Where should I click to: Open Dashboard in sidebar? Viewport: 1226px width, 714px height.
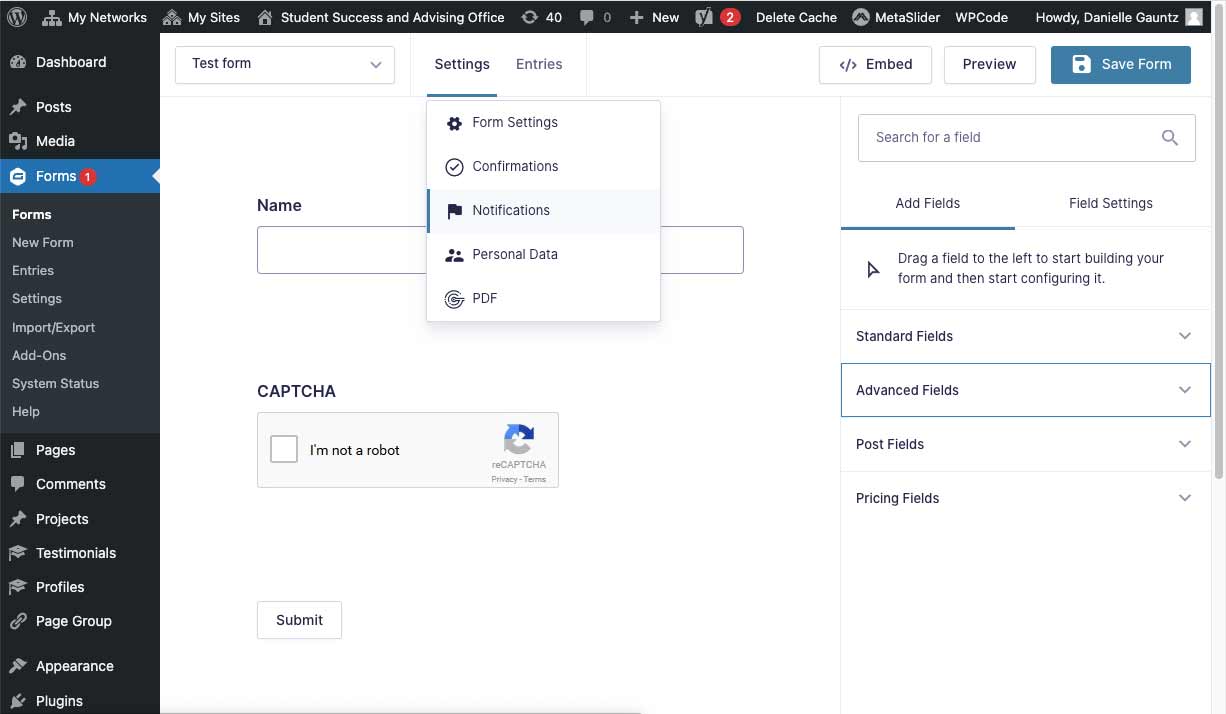80,62
